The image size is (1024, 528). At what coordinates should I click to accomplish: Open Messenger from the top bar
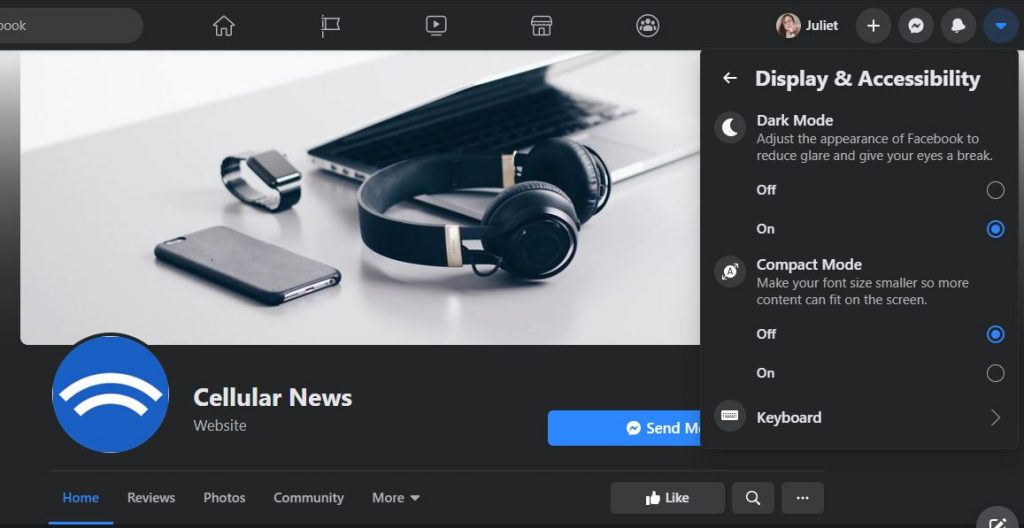point(915,26)
